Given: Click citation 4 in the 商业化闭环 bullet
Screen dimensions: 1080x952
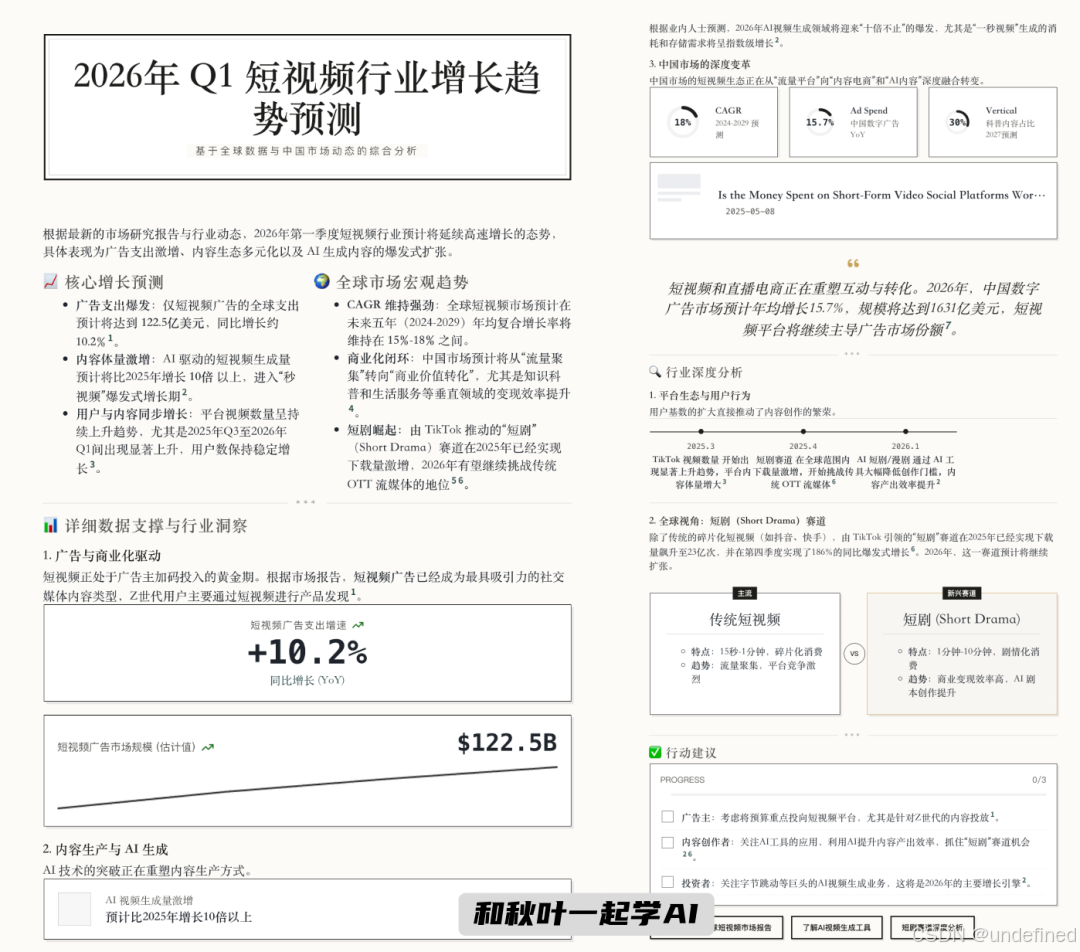Looking at the screenshot, I should pos(351,408).
